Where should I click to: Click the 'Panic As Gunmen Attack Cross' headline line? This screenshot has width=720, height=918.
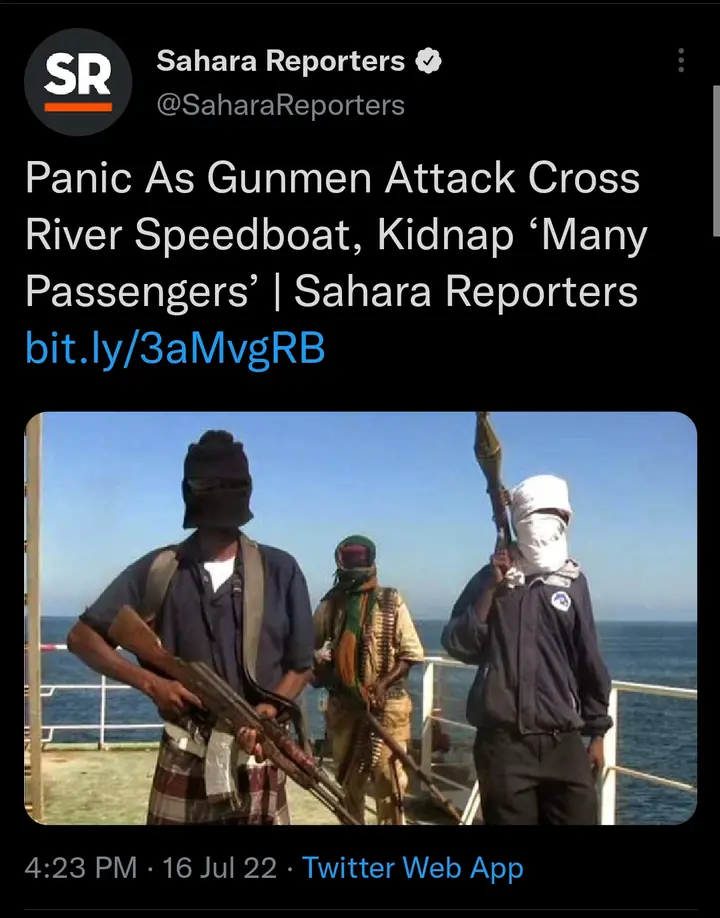click(332, 179)
